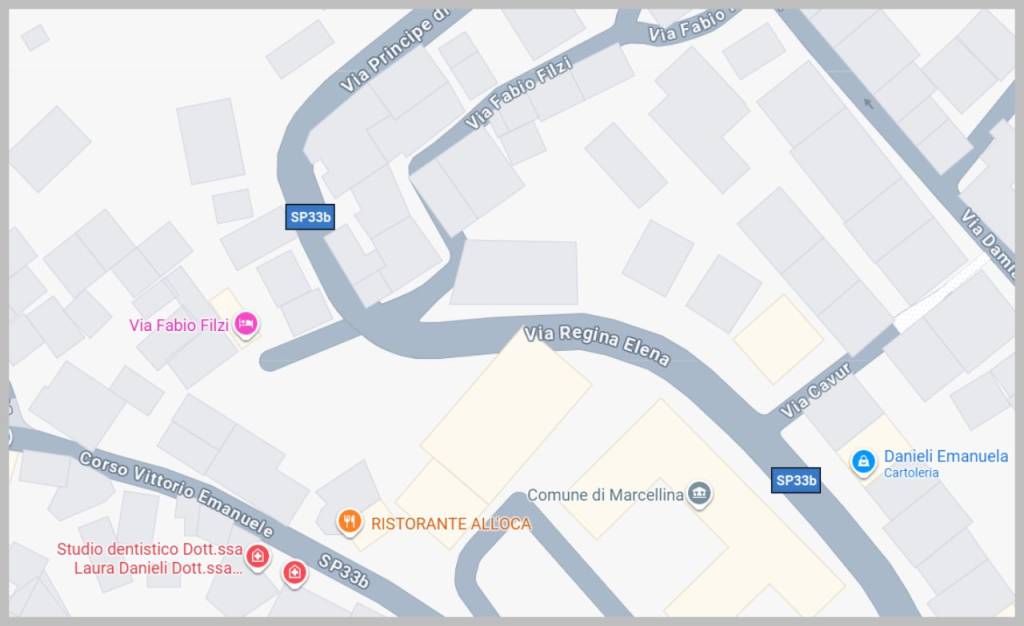Open the Danieli Emanuela Cartoleria label
The height and width of the screenshot is (626, 1024).
(x=946, y=463)
